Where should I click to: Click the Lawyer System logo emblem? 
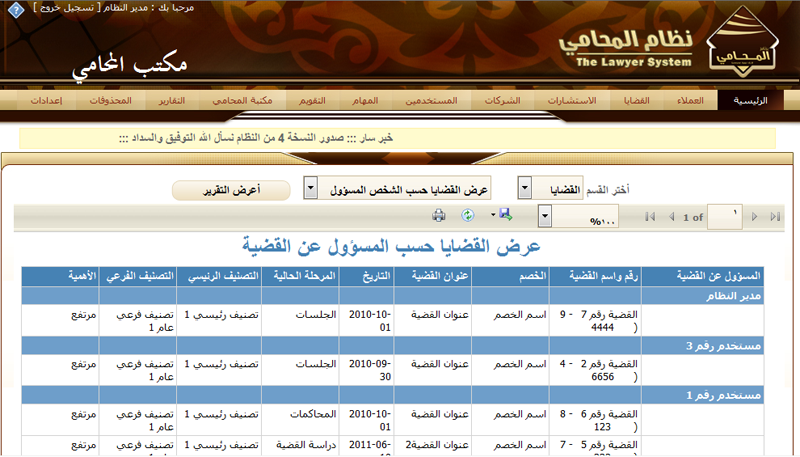[742, 42]
